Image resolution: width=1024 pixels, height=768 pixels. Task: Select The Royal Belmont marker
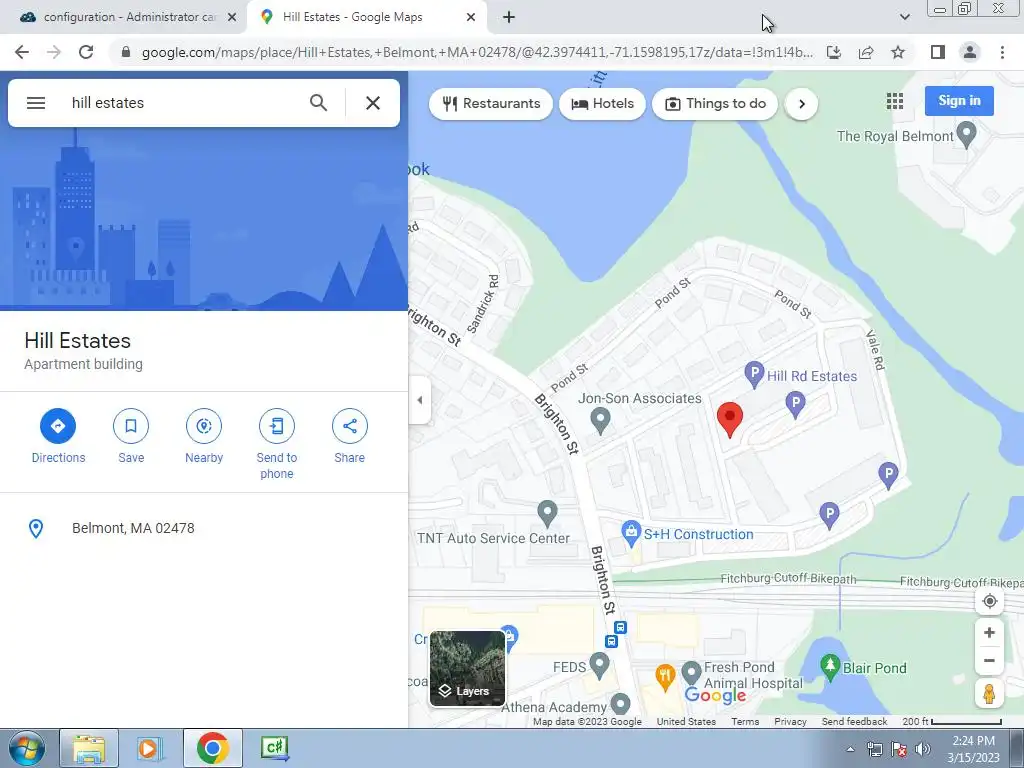coord(966,135)
